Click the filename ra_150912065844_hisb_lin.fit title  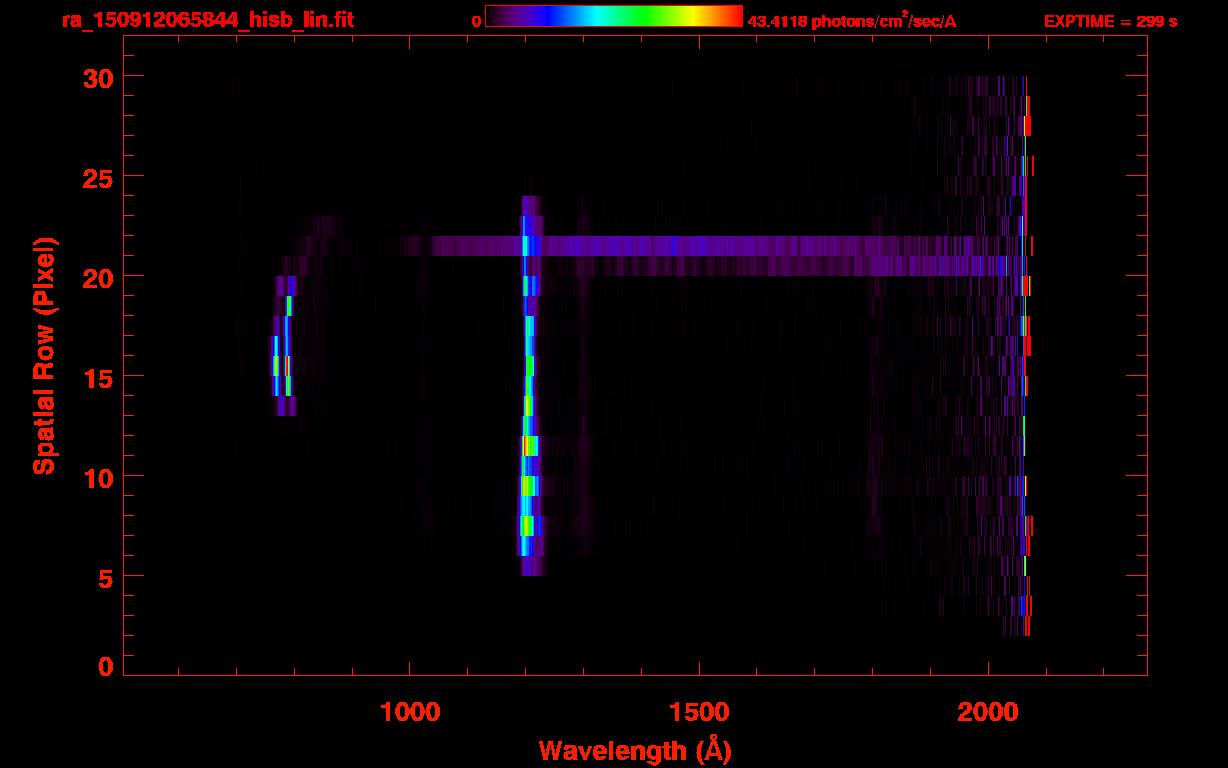[206, 20]
